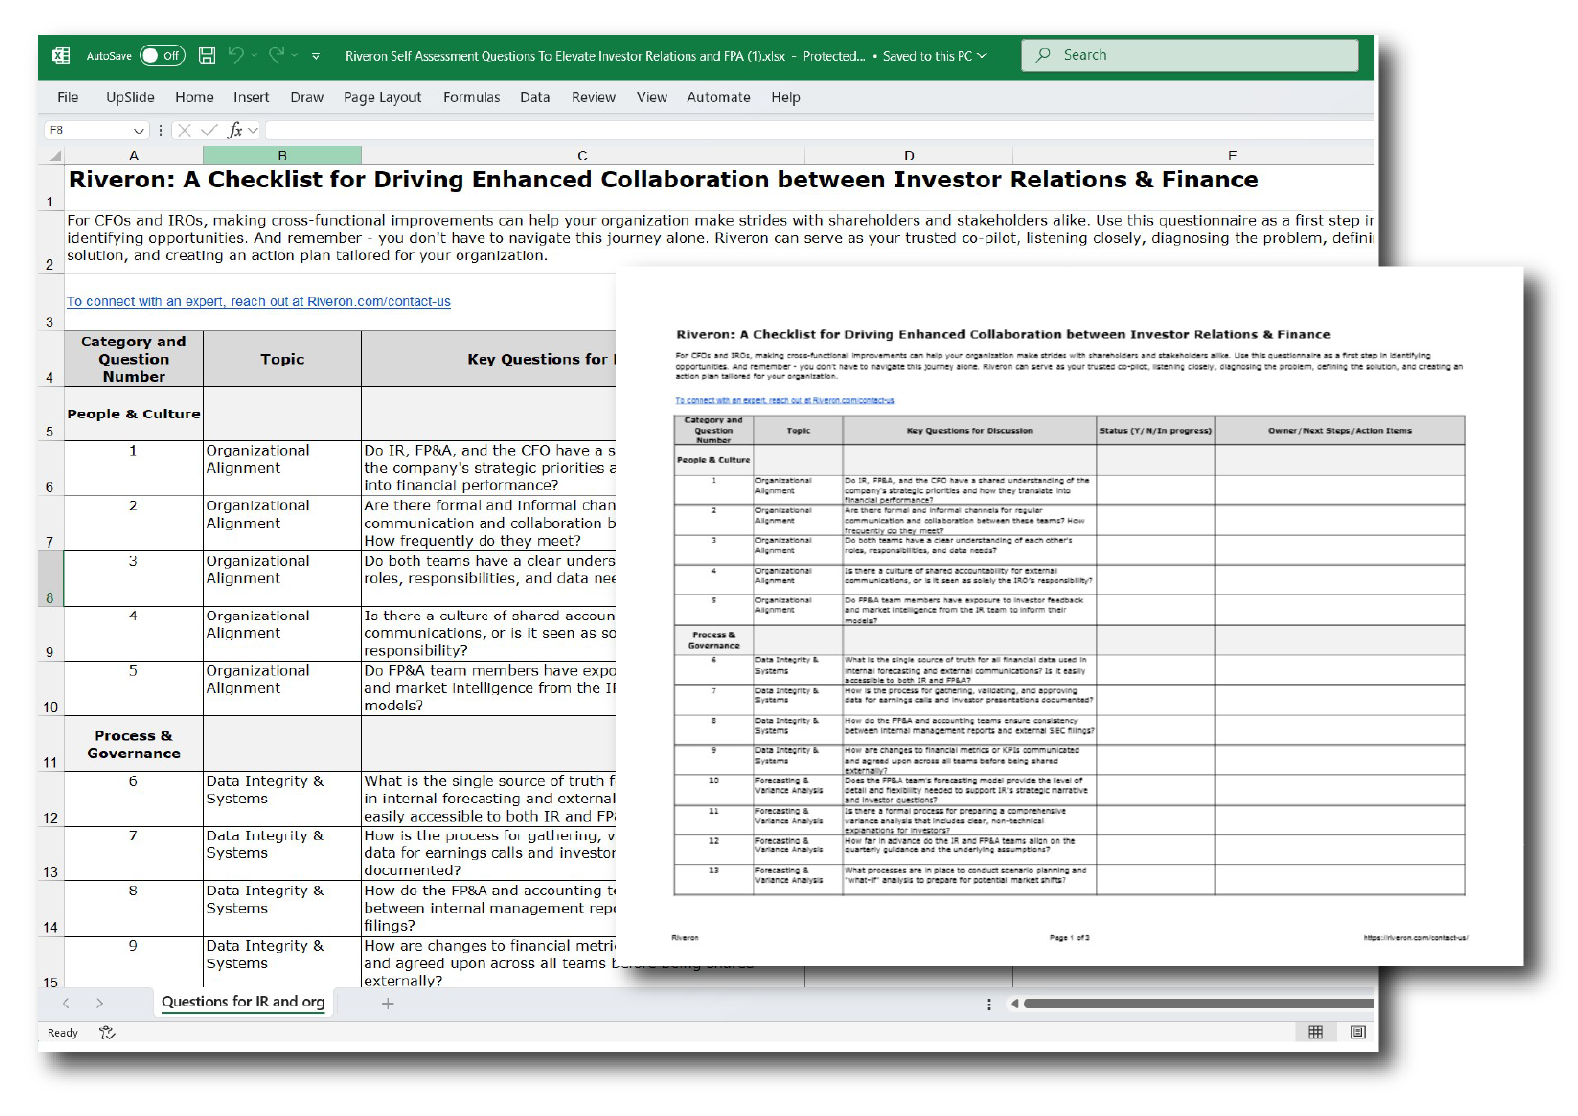Open Customize Quick Access Toolbar dropdown

tap(316, 56)
